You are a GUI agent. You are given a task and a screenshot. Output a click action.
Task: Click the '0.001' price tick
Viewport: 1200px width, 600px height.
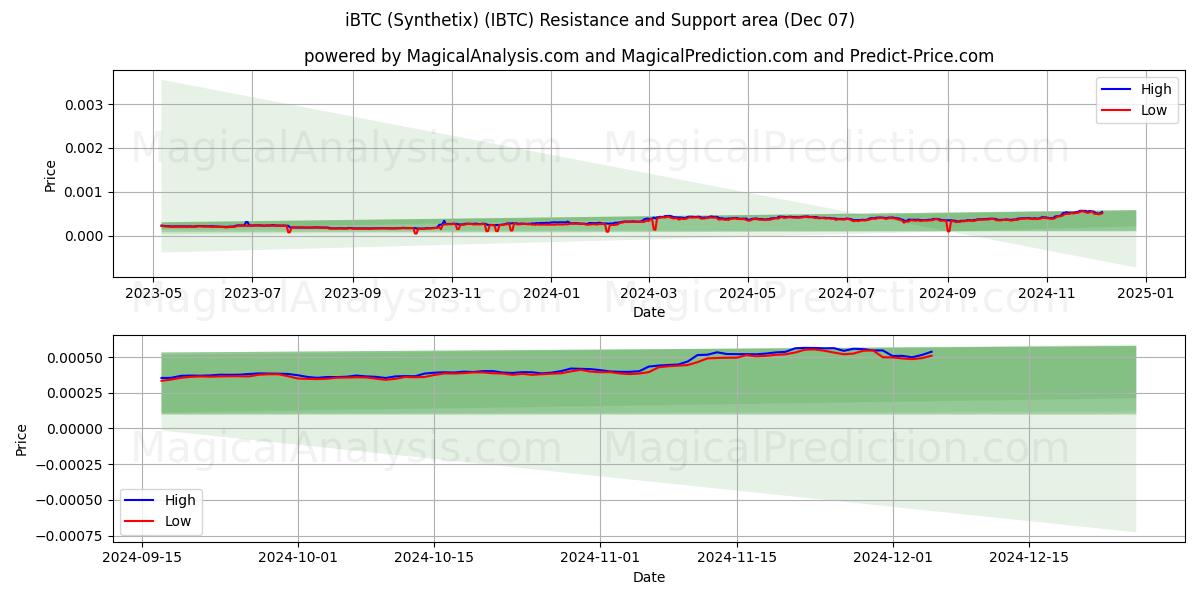click(x=85, y=192)
